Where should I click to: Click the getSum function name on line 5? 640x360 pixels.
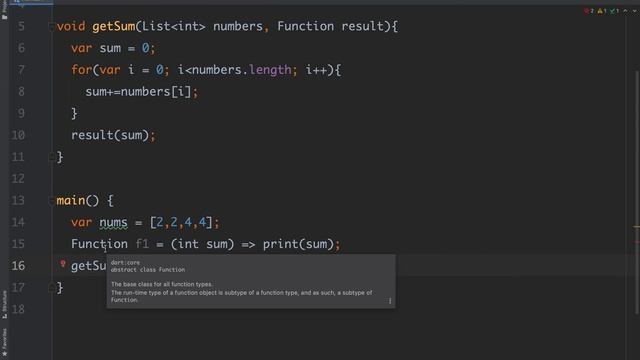(113, 27)
